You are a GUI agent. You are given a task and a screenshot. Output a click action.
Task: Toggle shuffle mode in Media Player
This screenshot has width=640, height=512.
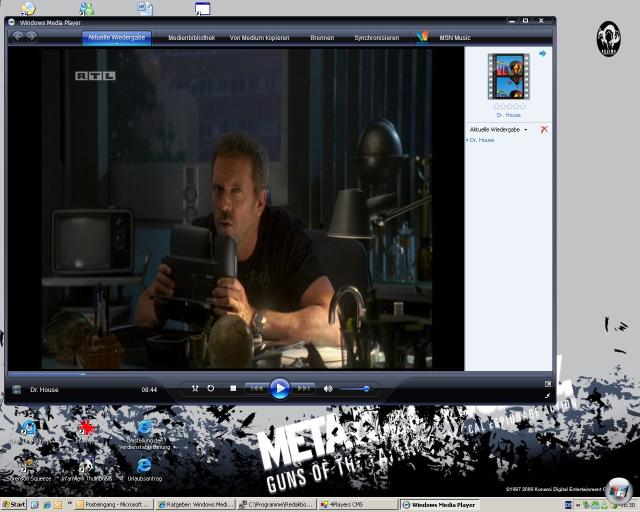click(195, 388)
